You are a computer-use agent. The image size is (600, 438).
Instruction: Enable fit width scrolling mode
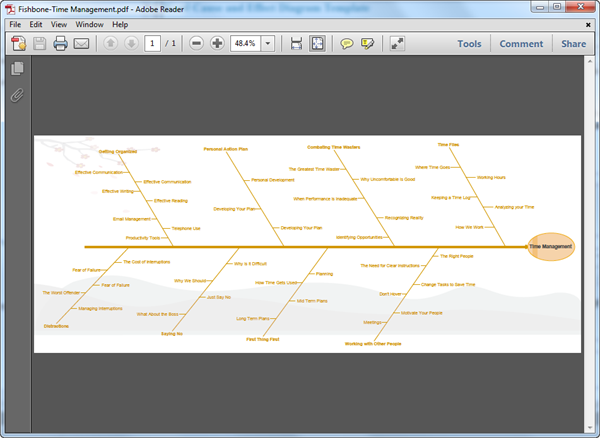pyautogui.click(x=296, y=43)
